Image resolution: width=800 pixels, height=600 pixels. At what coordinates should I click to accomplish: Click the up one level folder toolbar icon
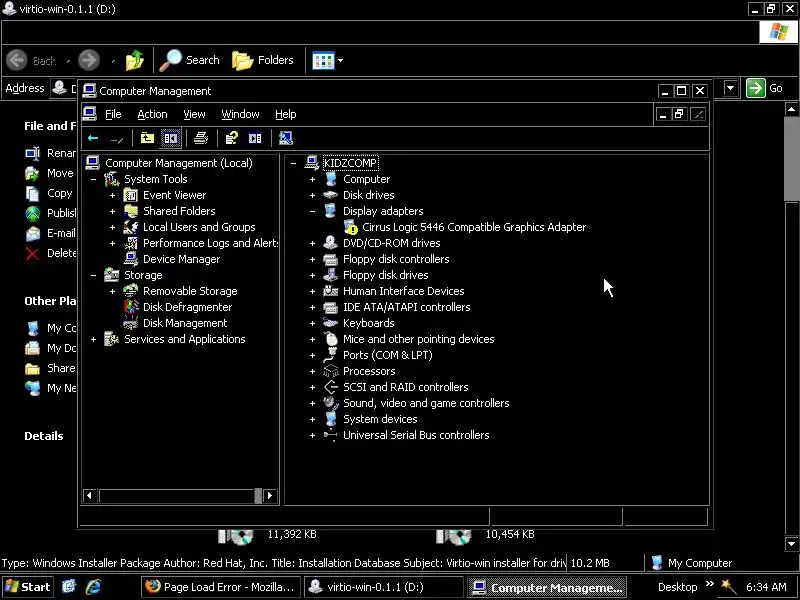click(x=147, y=138)
